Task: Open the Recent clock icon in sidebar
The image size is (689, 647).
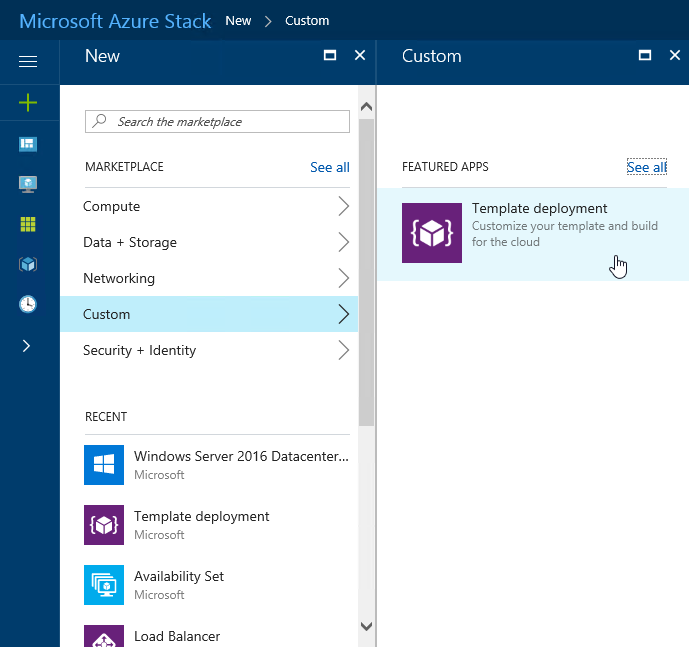Action: click(28, 304)
